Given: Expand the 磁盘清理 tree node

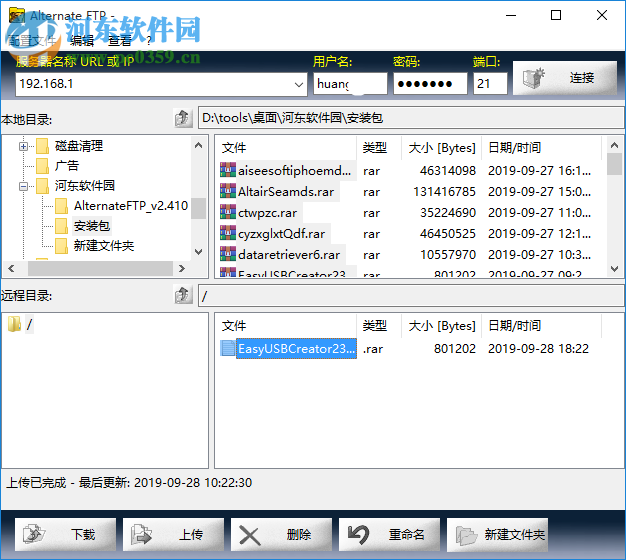Looking at the screenshot, I should coord(24,146).
